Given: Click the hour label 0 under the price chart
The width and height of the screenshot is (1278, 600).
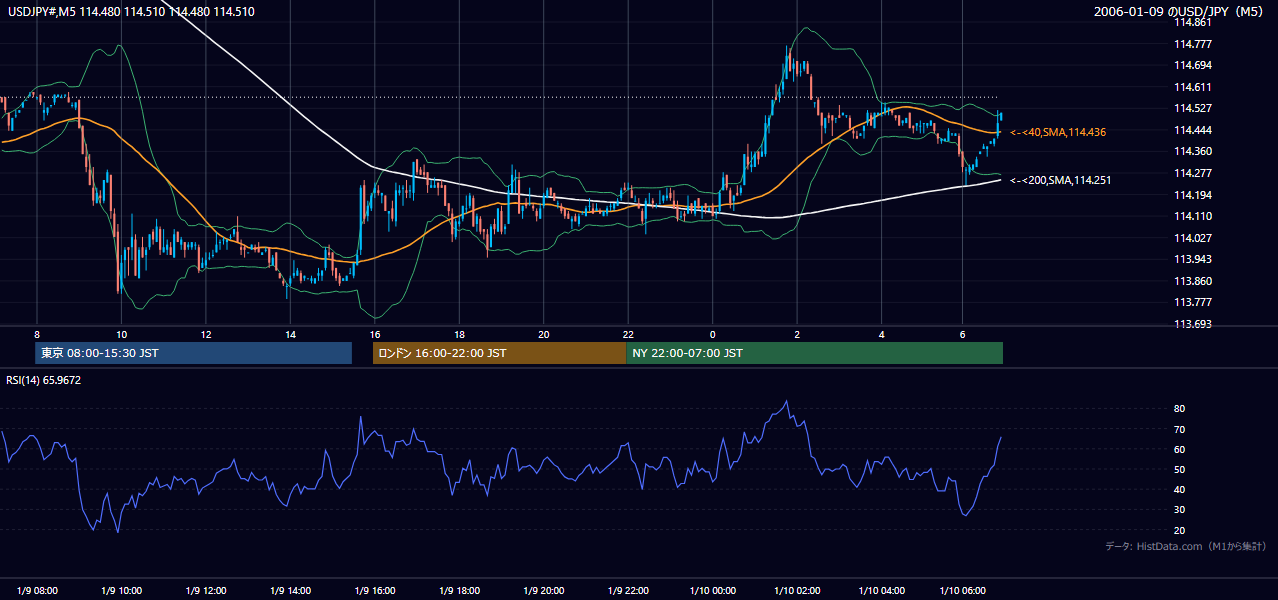Looking at the screenshot, I should [x=713, y=334].
